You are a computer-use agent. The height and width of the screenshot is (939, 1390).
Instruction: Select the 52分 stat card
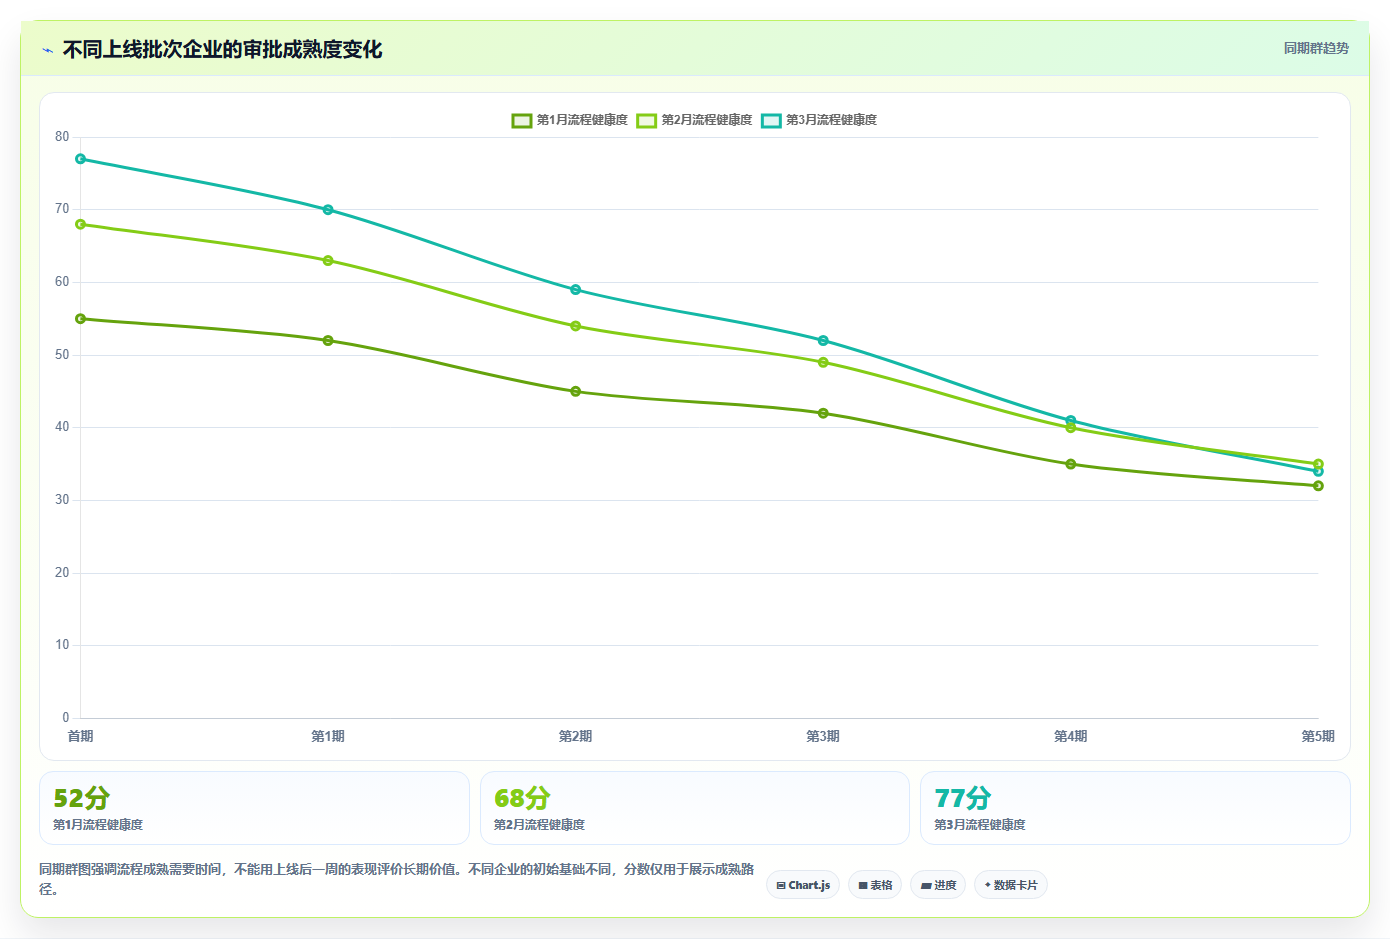pos(254,808)
